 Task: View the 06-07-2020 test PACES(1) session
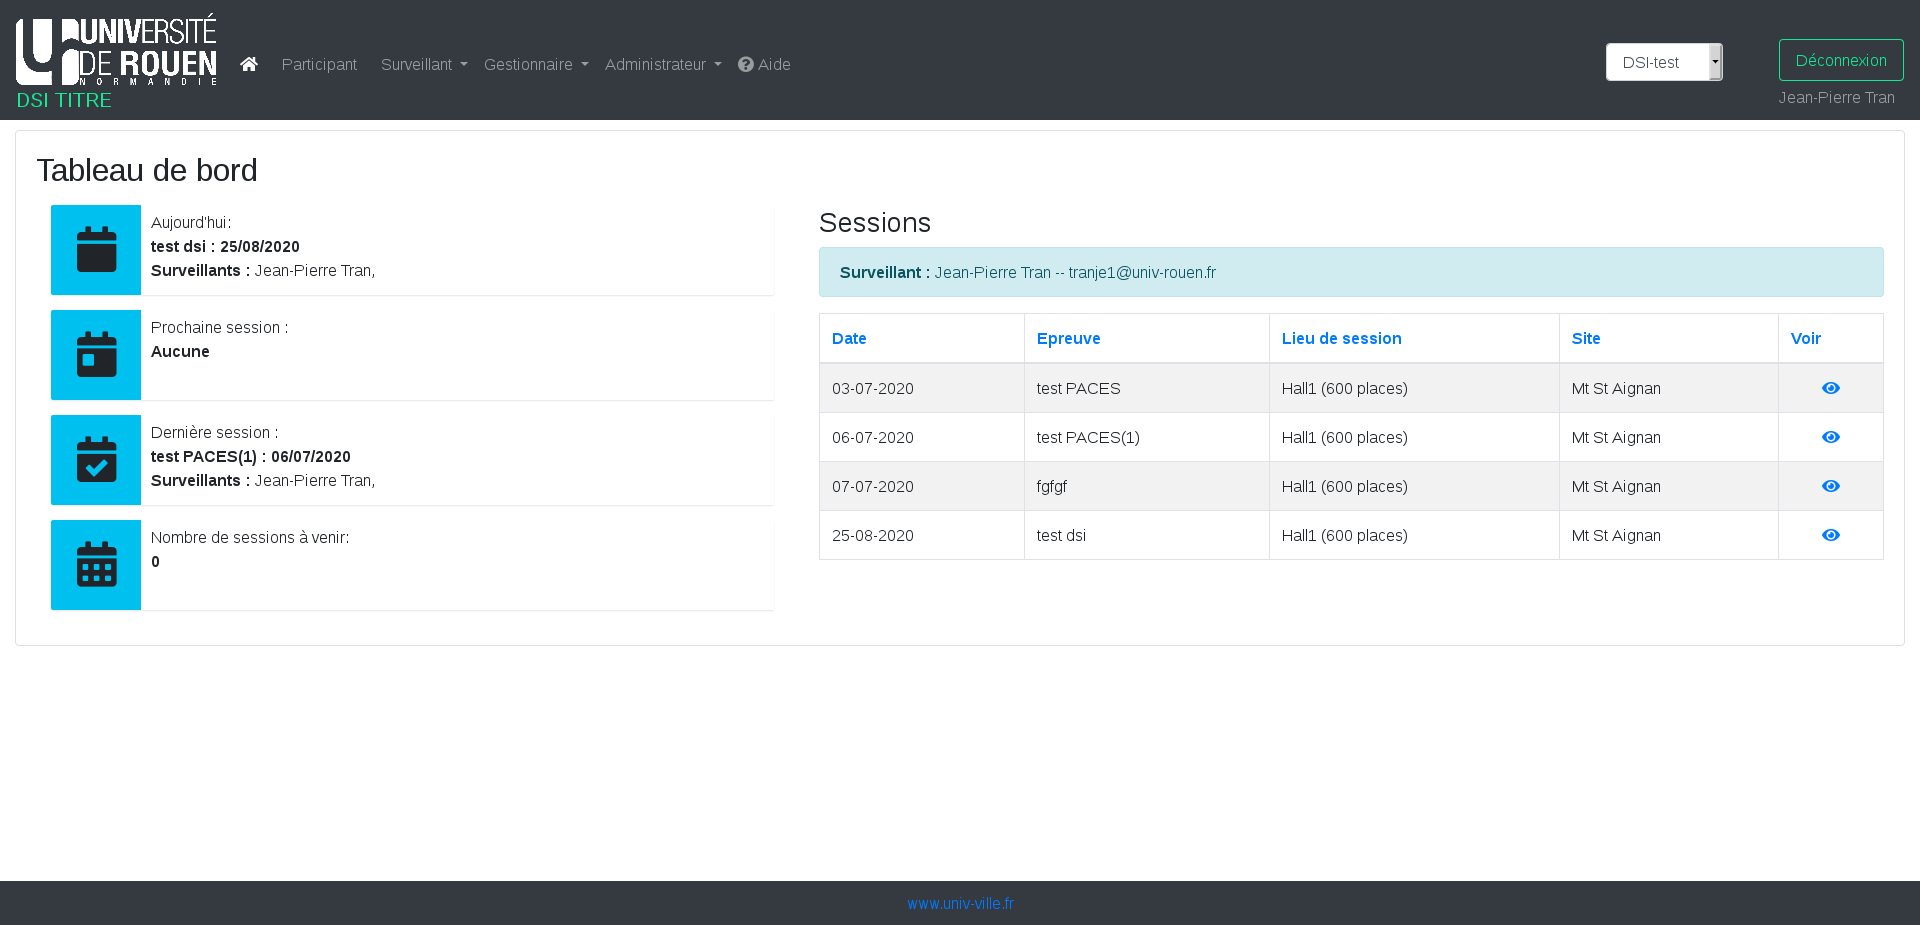click(x=1830, y=437)
